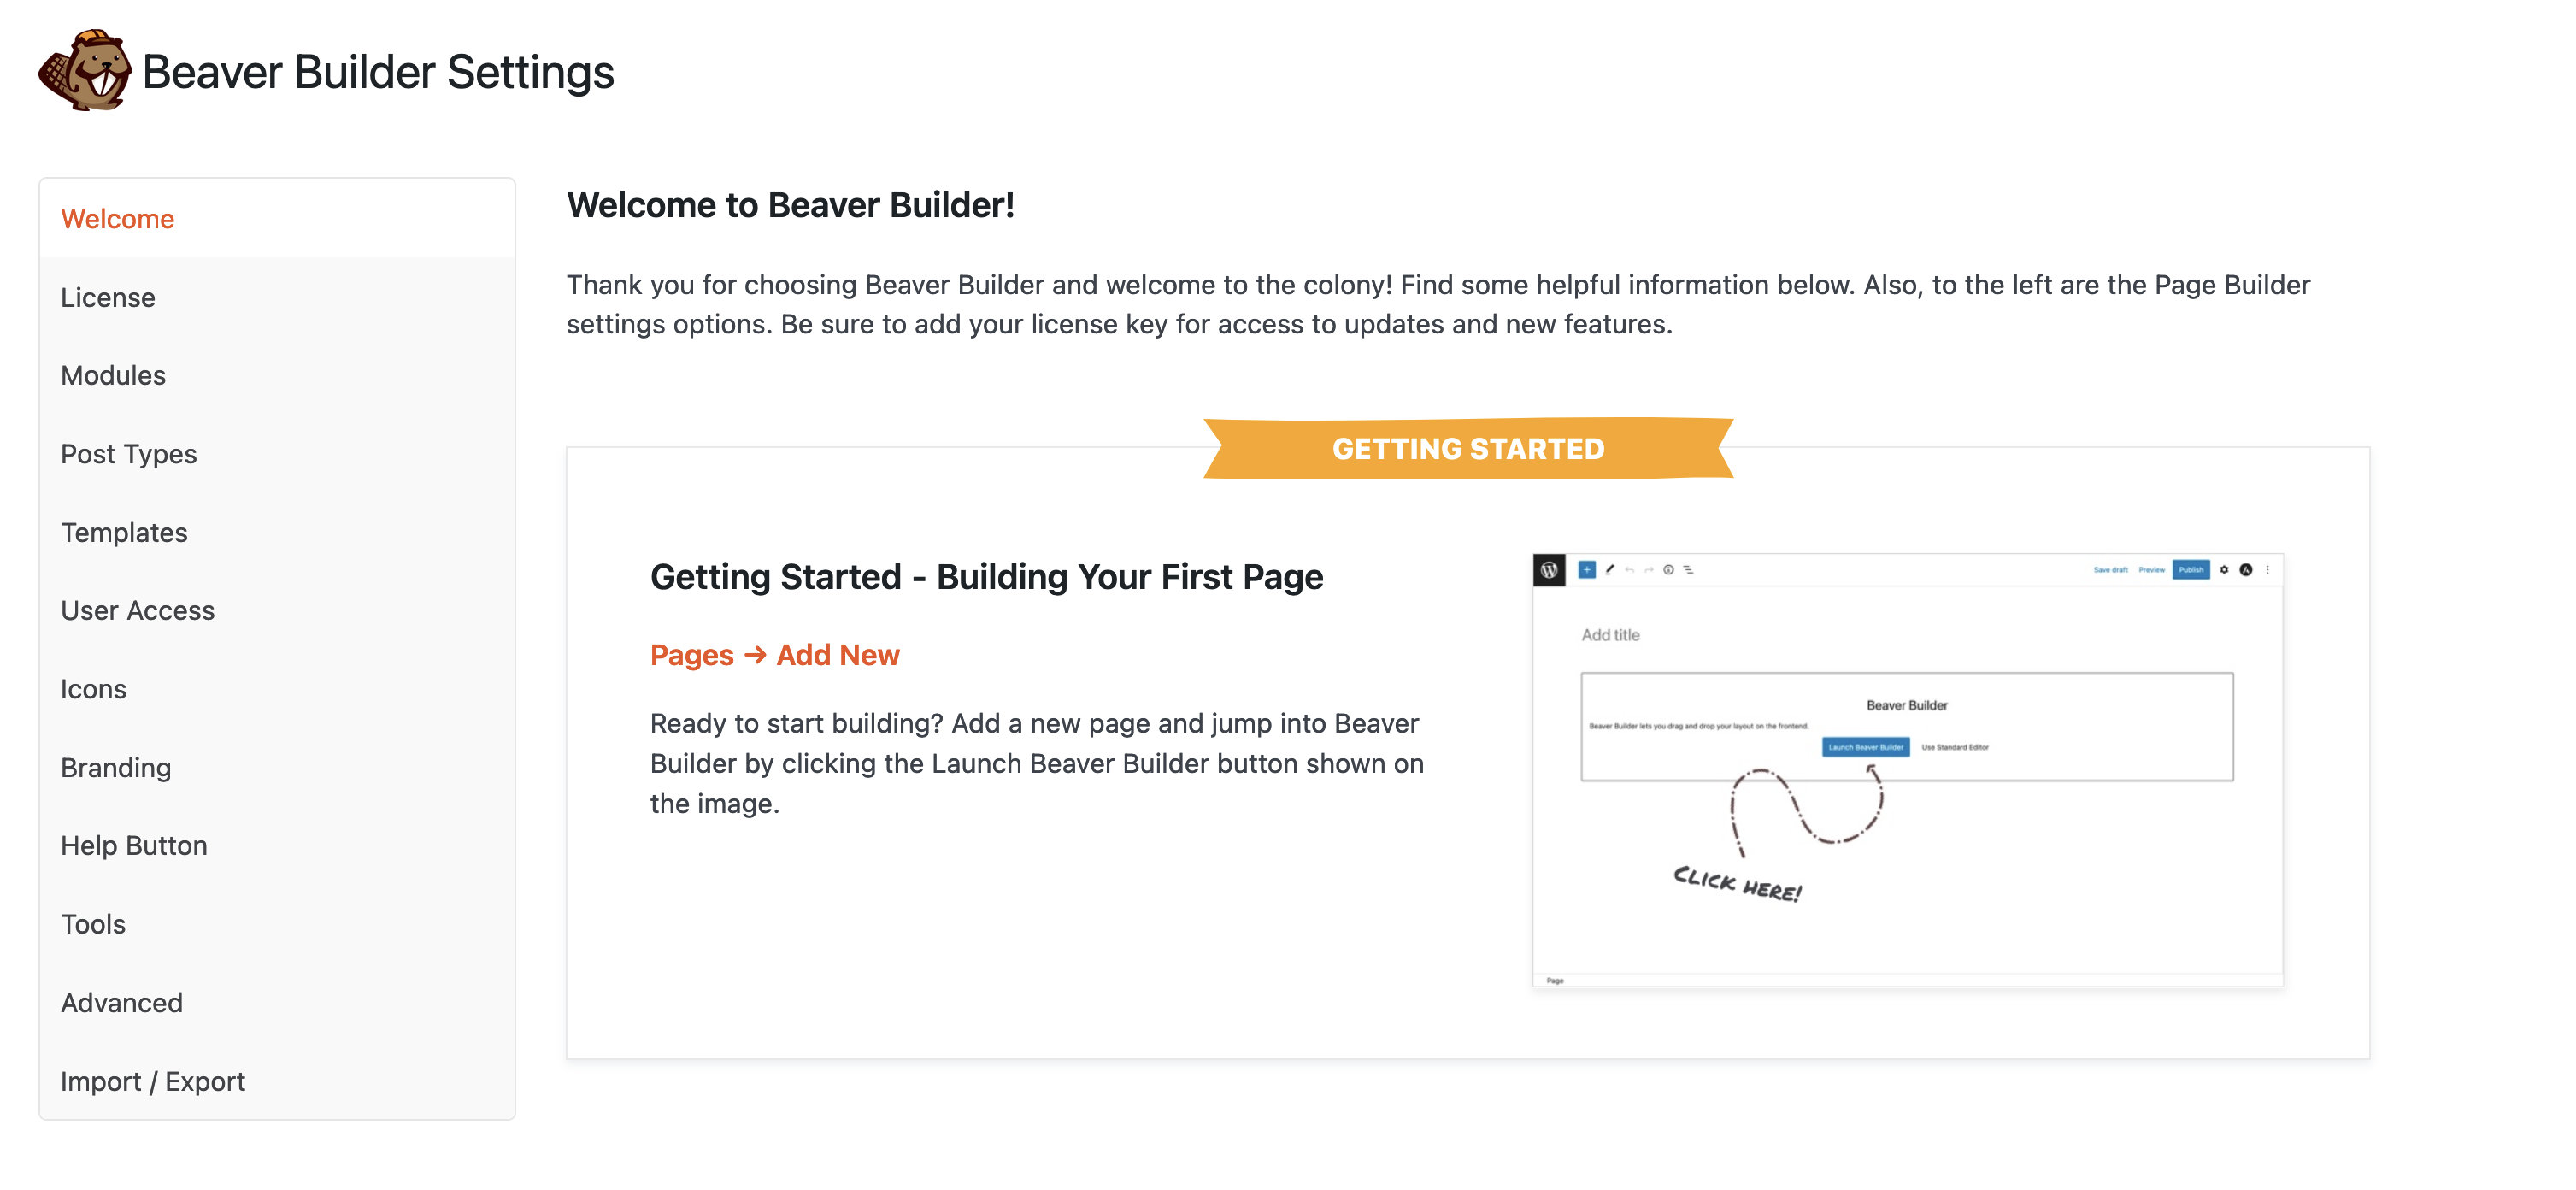Select Import / Export in the sidebar
Viewport: 2576px width, 1190px height.
coord(153,1081)
